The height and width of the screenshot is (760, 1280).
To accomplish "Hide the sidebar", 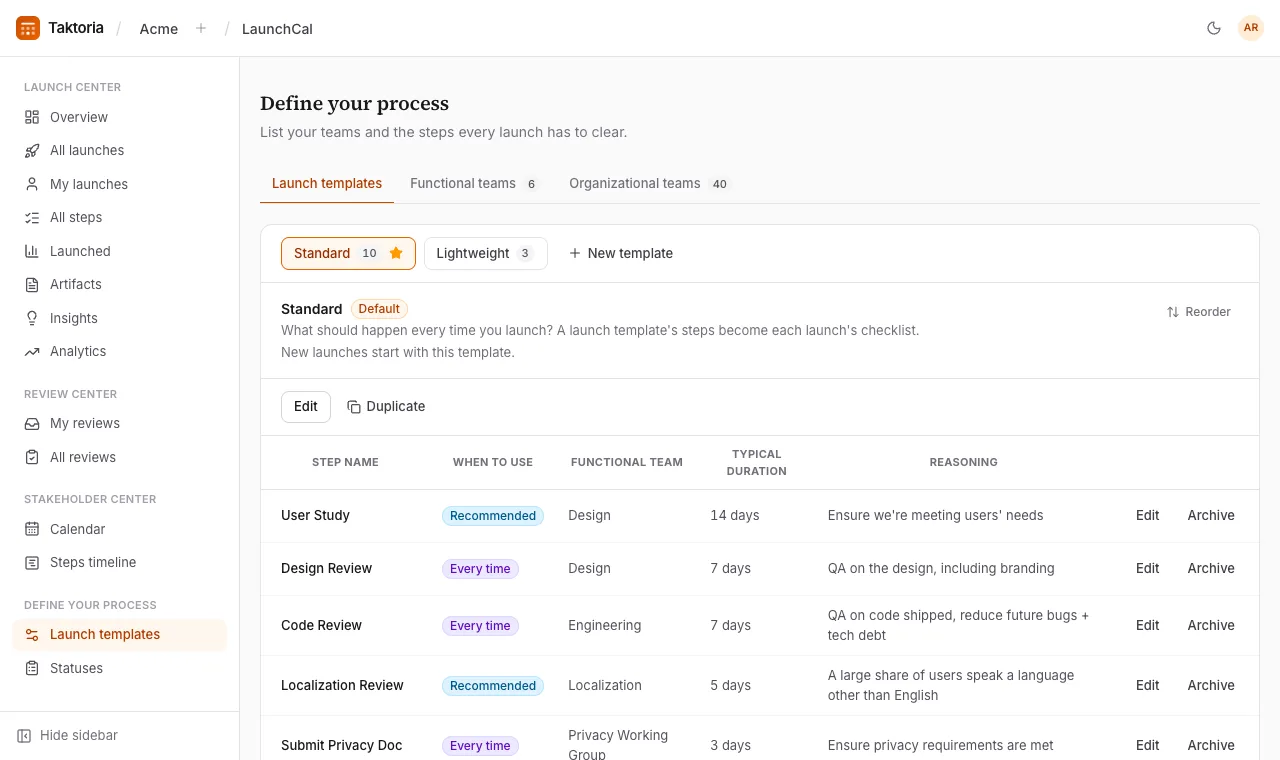I will (x=68, y=735).
